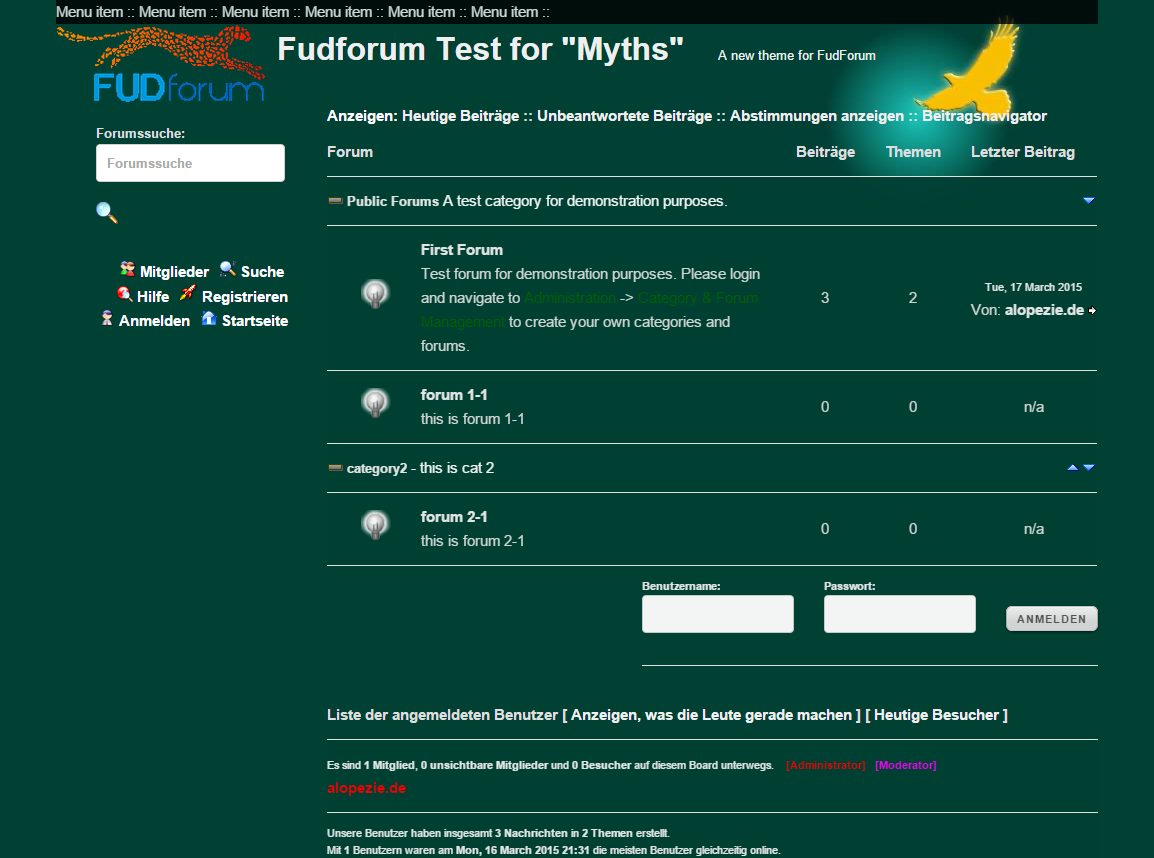This screenshot has height=858, width=1154.
Task: Click red alopezie.de username in online list
Action: tap(366, 788)
